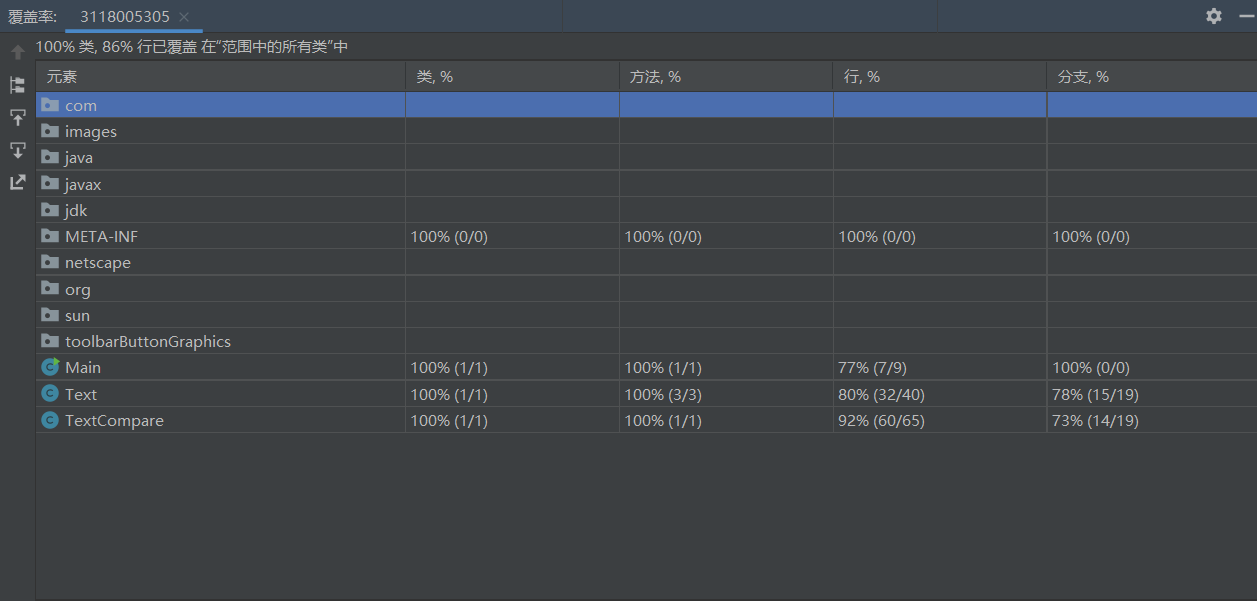Select the 3118005305 coverage tab
The image size is (1257, 601).
coord(124,17)
